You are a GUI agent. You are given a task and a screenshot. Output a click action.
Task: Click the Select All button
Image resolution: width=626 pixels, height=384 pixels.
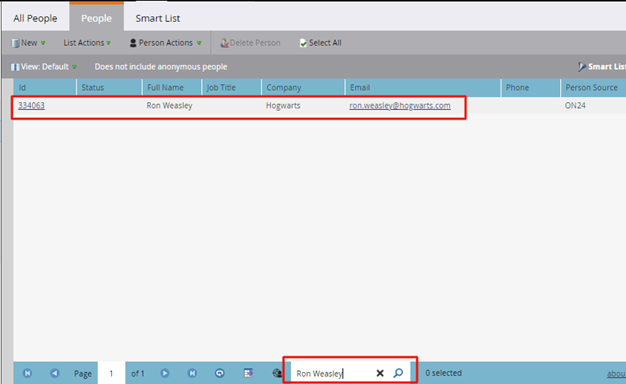click(x=321, y=43)
